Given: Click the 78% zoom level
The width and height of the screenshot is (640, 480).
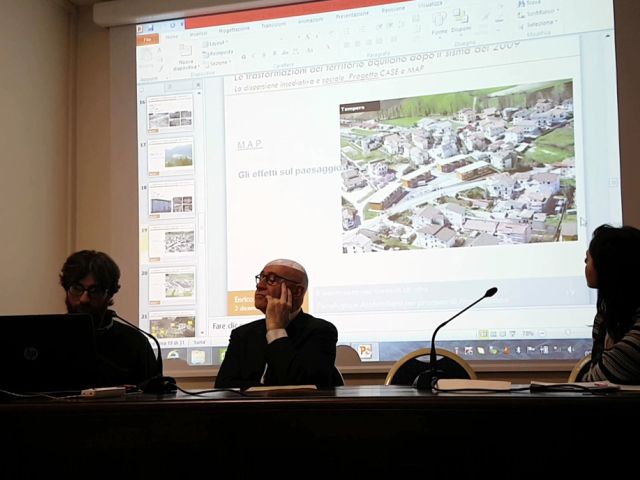Looking at the screenshot, I should coord(528,333).
